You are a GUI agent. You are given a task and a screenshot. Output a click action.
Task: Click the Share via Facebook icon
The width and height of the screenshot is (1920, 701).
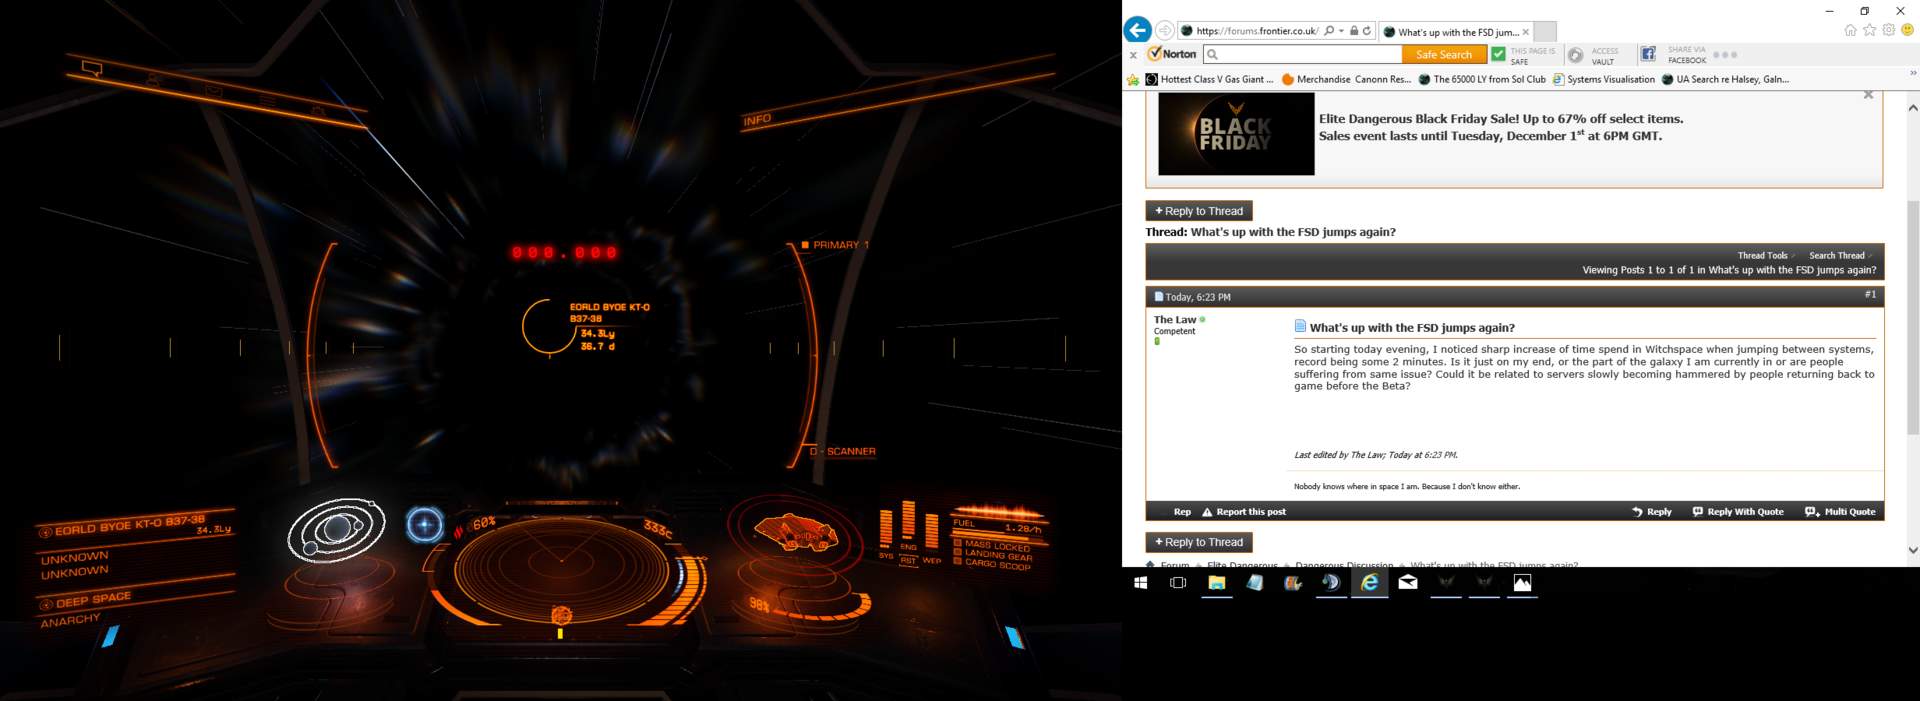(1648, 54)
